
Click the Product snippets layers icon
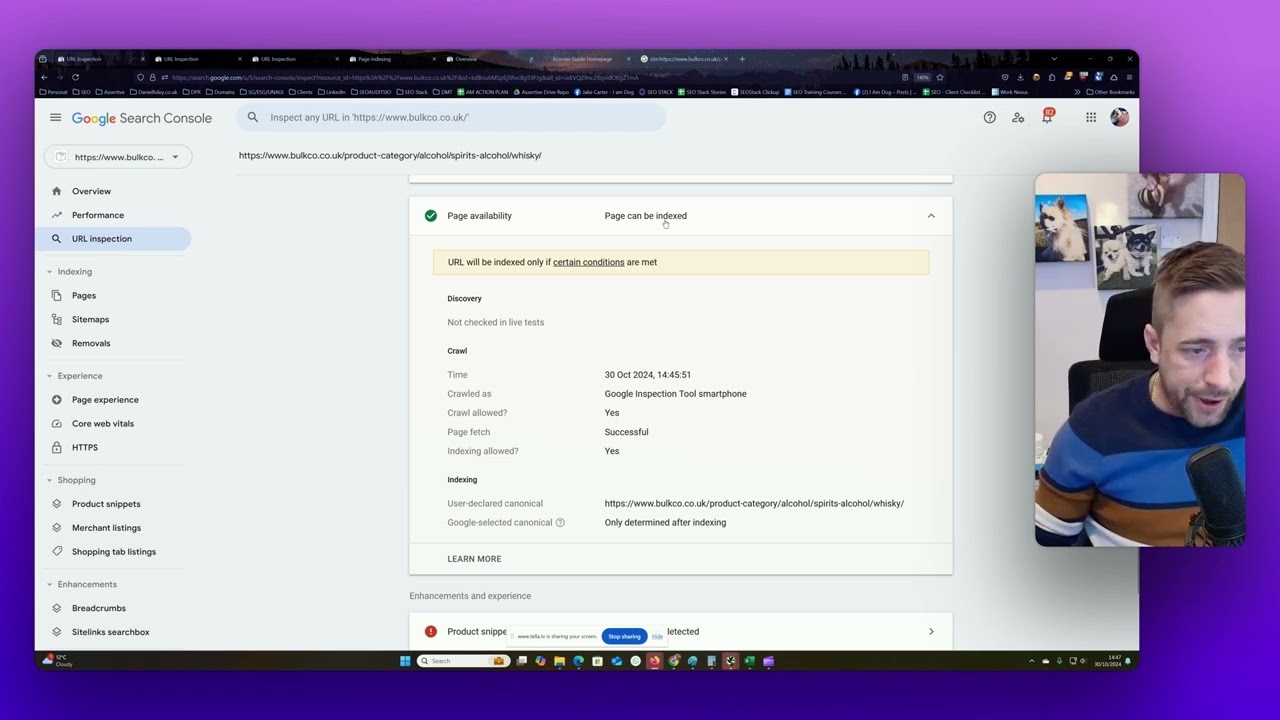click(56, 503)
